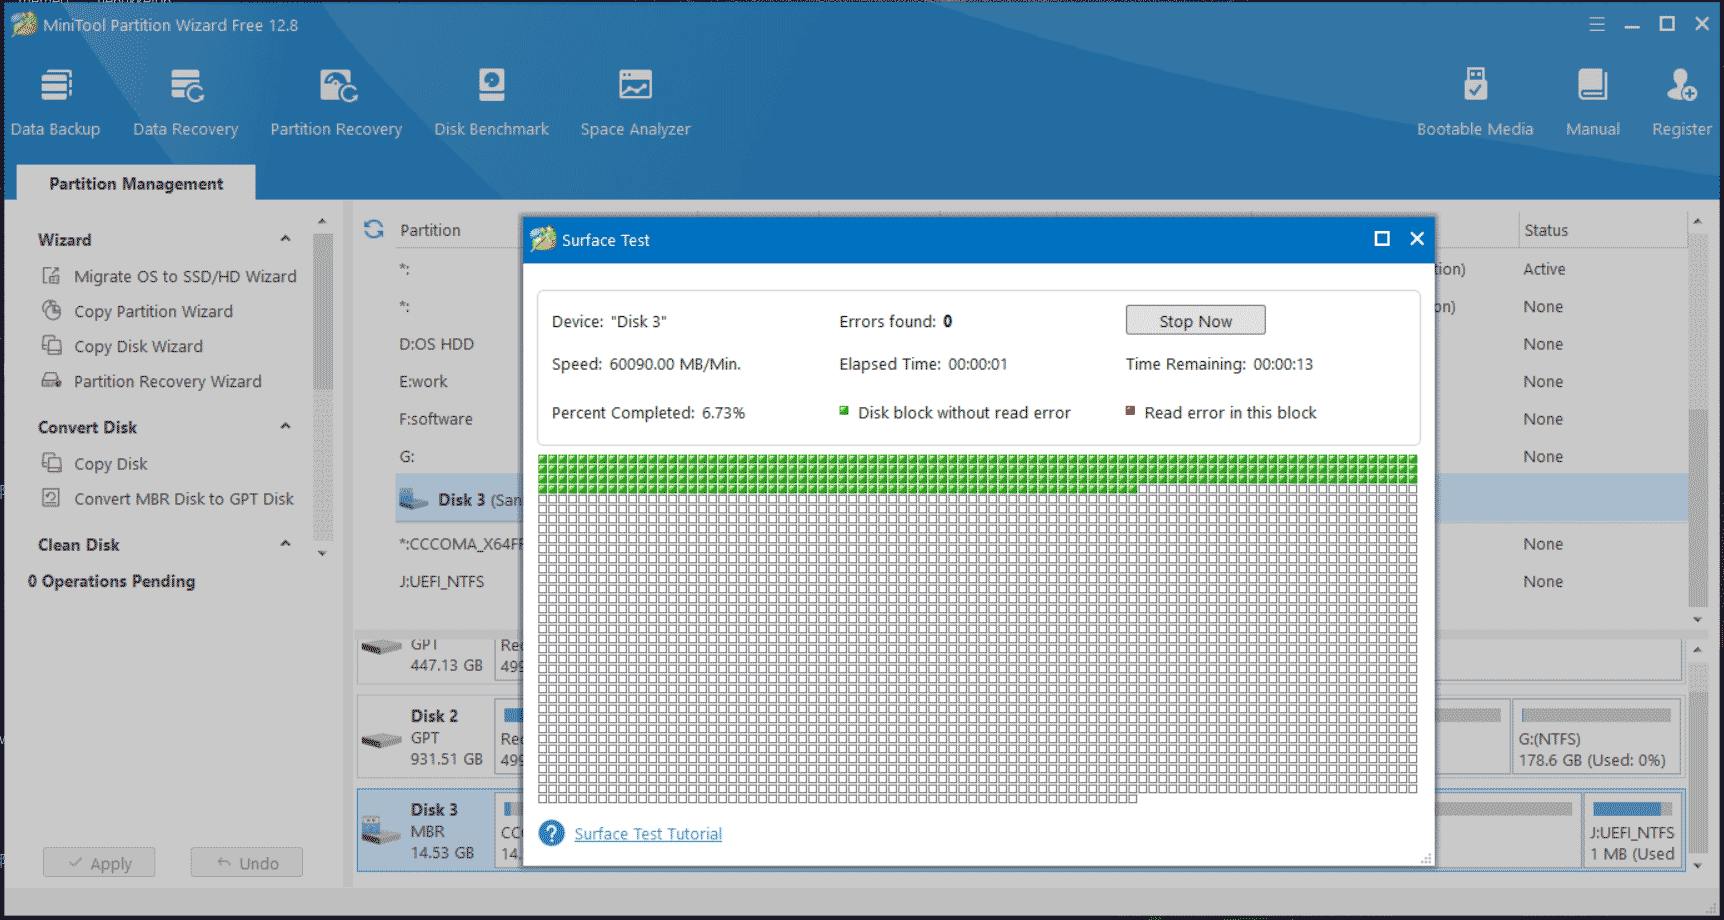Click the Disk 2 drive icon in the disk map
Viewport: 1724px width, 920px height.
pyautogui.click(x=381, y=740)
